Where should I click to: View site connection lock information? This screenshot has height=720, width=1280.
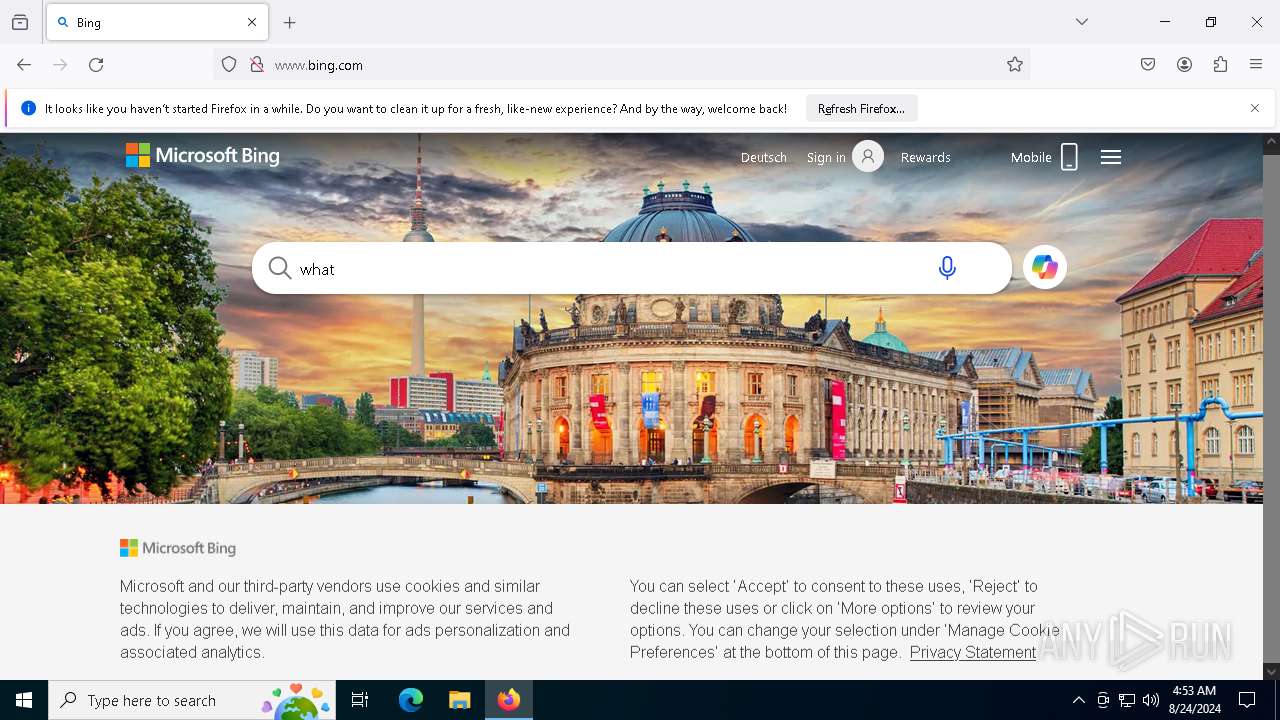(257, 65)
